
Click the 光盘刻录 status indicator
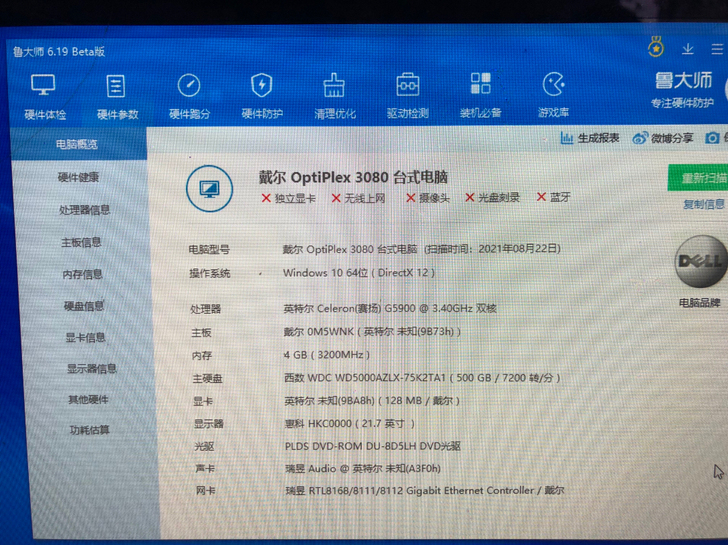492,198
